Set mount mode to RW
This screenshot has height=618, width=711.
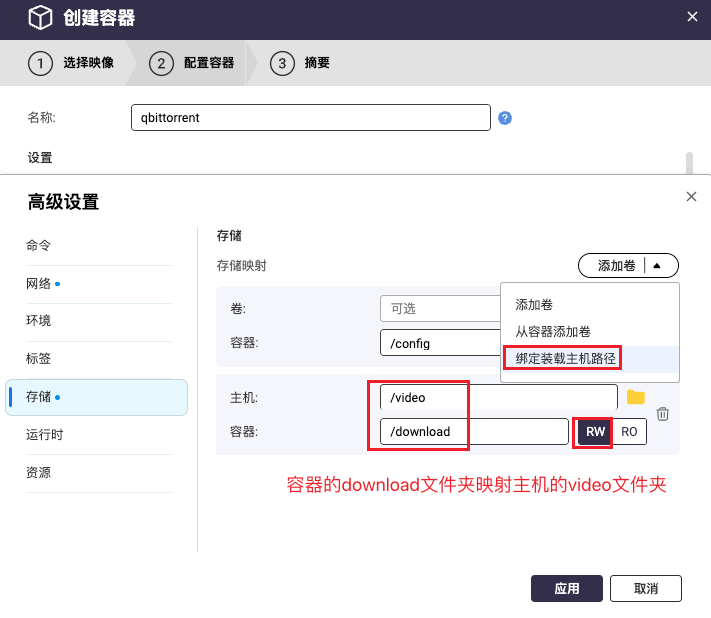coord(595,432)
